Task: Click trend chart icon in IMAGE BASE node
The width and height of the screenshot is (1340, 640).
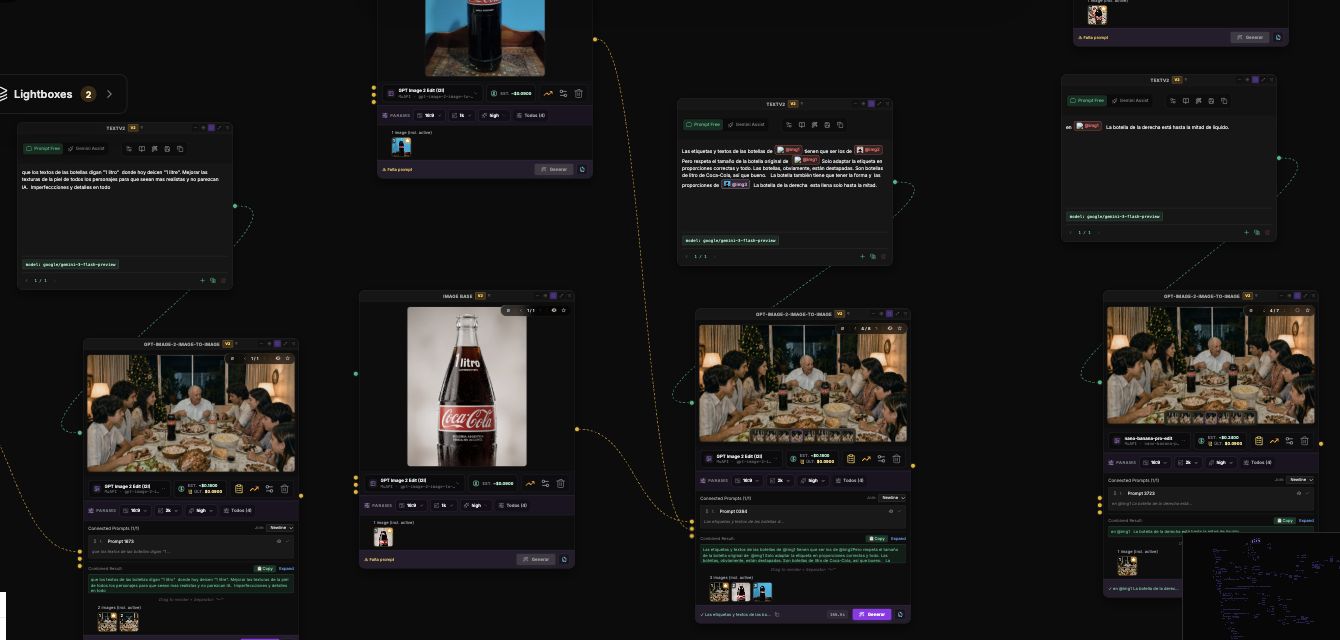Action: pos(530,483)
